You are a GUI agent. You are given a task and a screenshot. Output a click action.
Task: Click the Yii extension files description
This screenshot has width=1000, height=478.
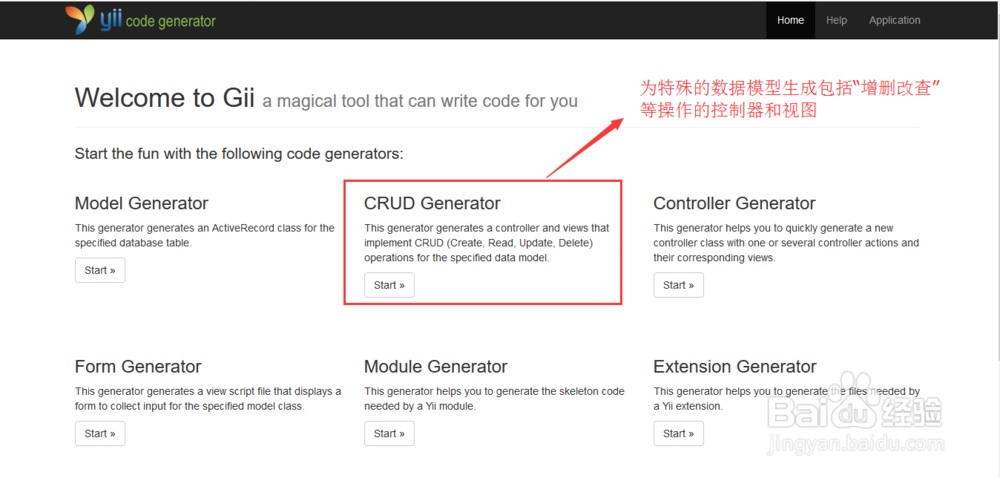pyautogui.click(x=786, y=398)
